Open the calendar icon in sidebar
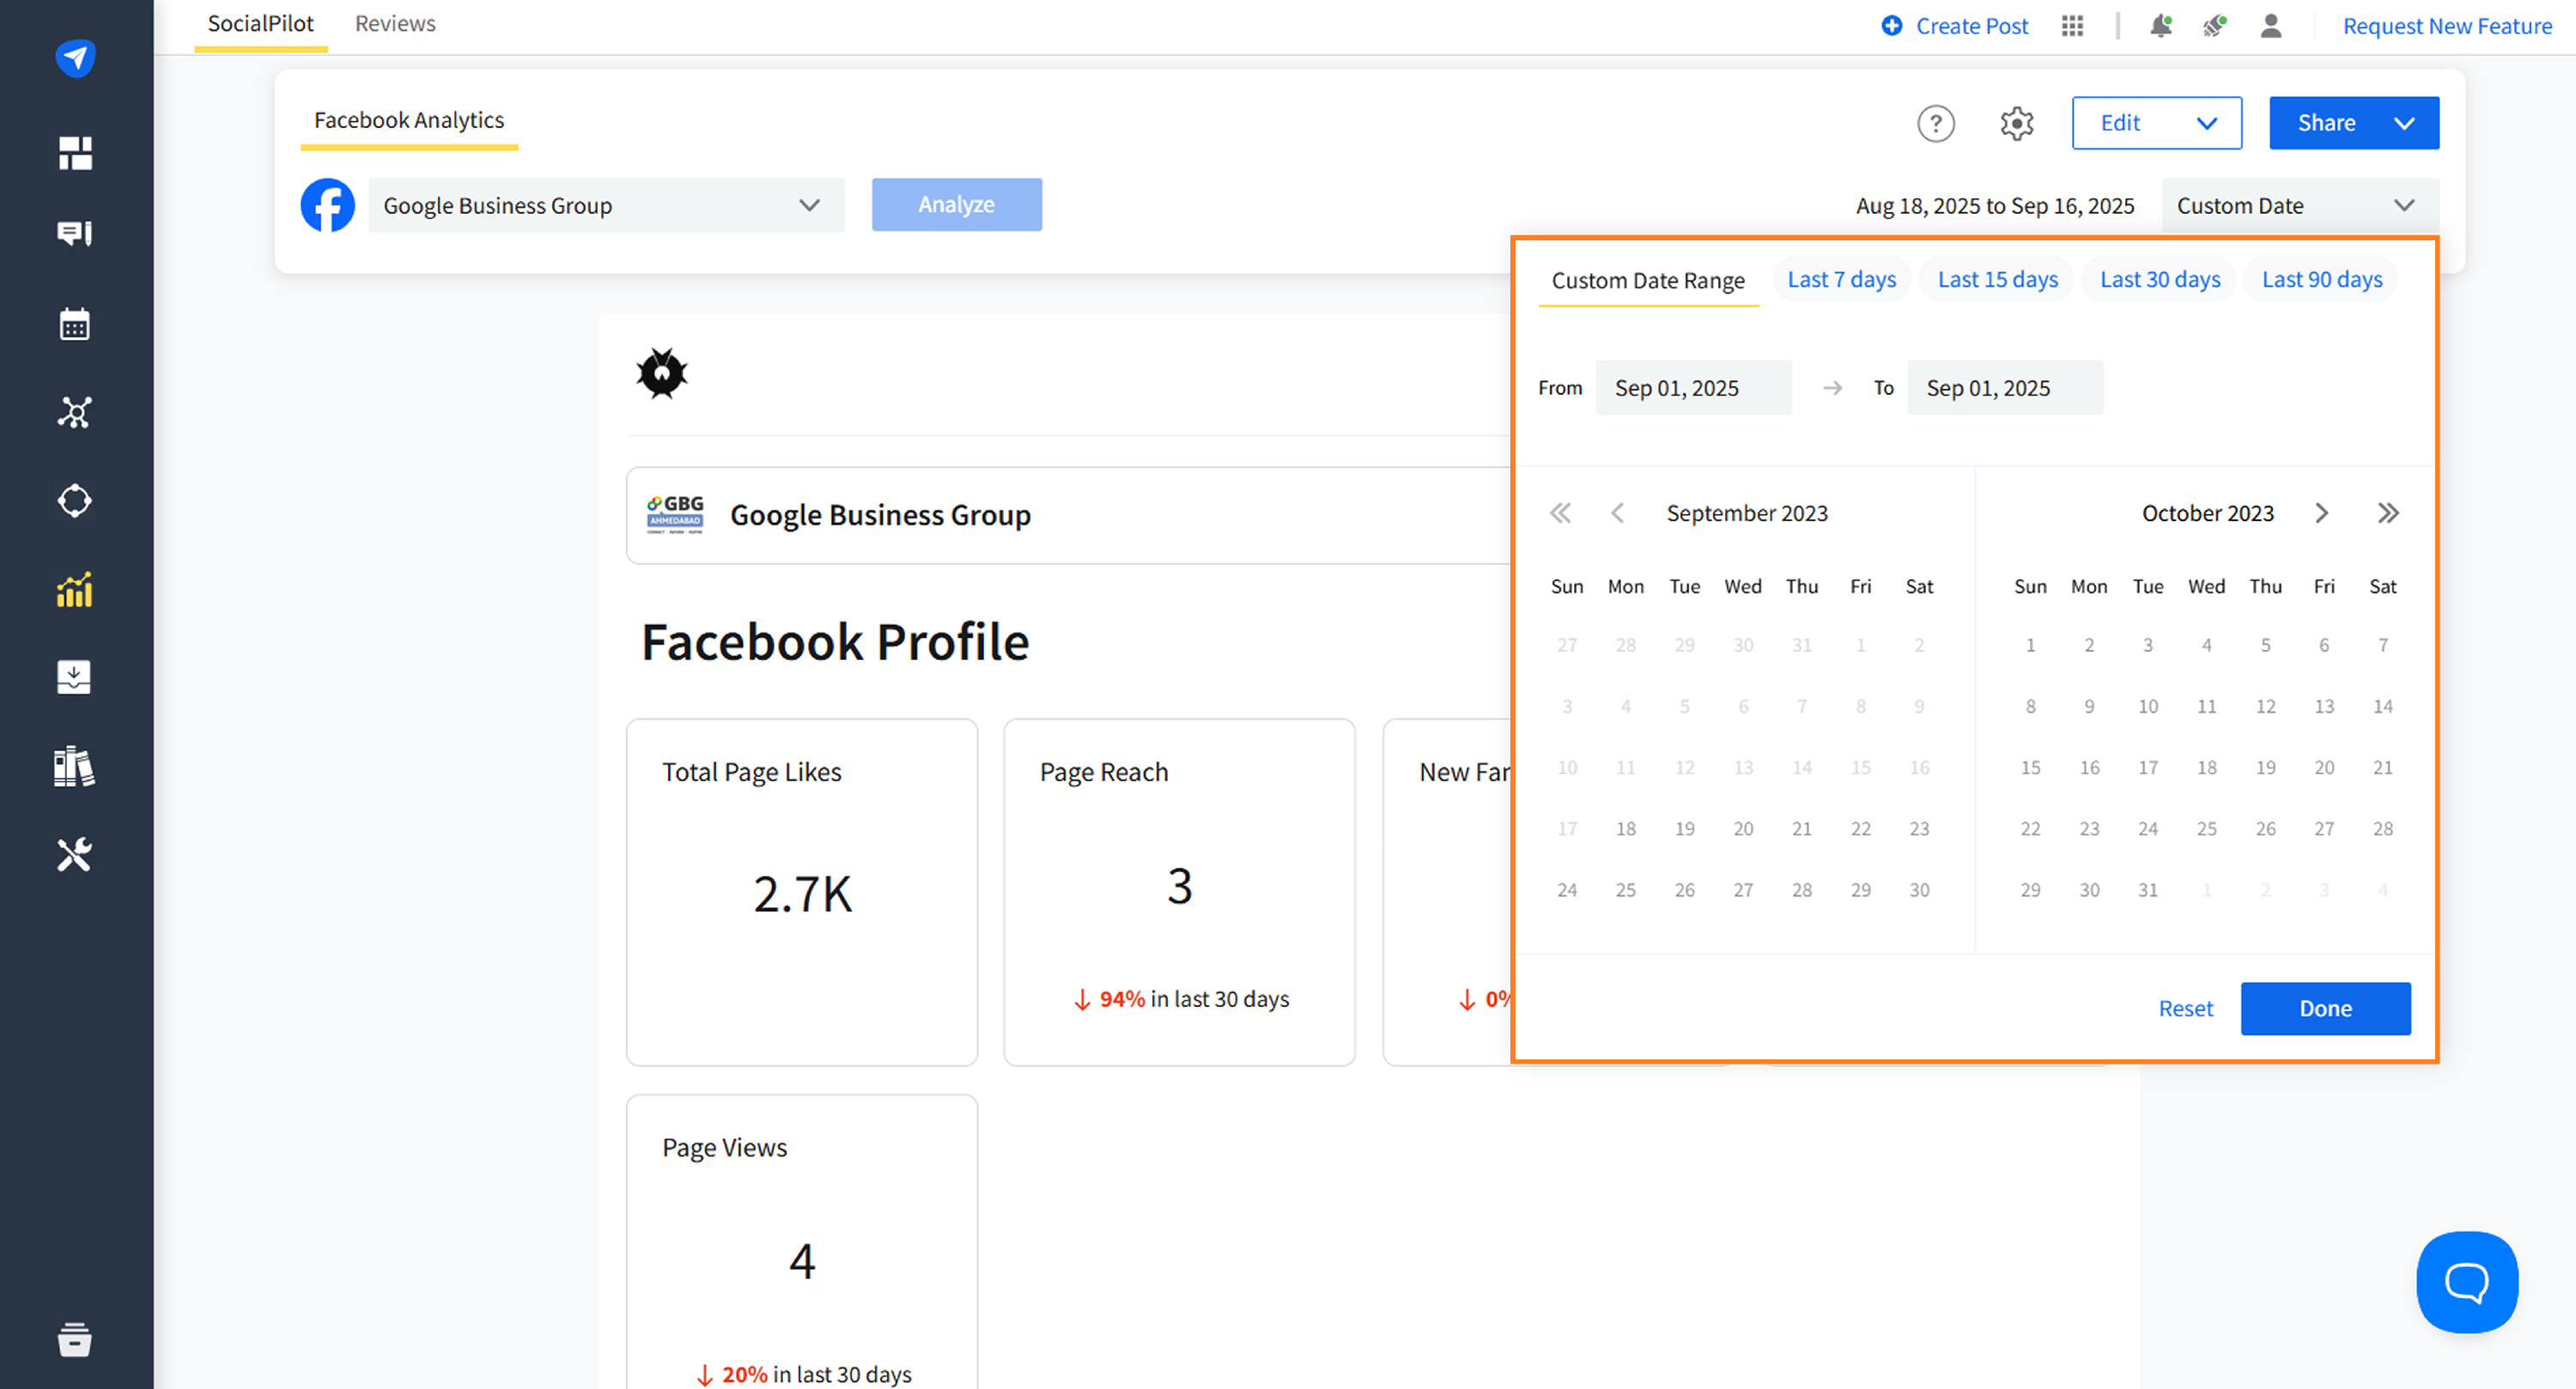Viewport: 2576px width, 1389px height. pos(75,324)
